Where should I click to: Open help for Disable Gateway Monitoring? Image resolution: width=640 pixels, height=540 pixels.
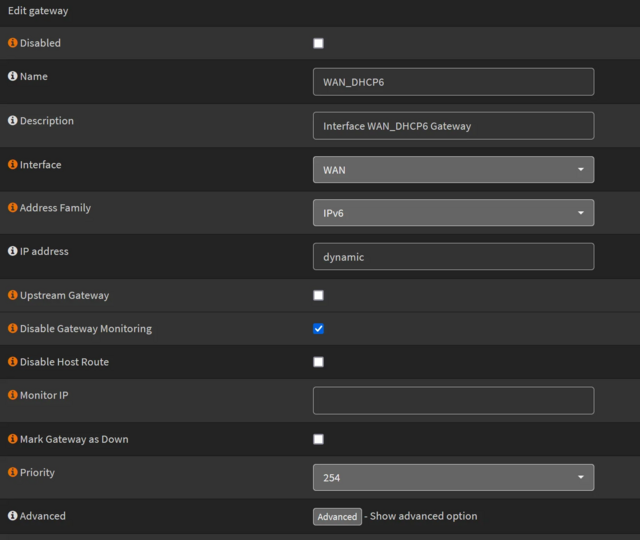(x=13, y=328)
